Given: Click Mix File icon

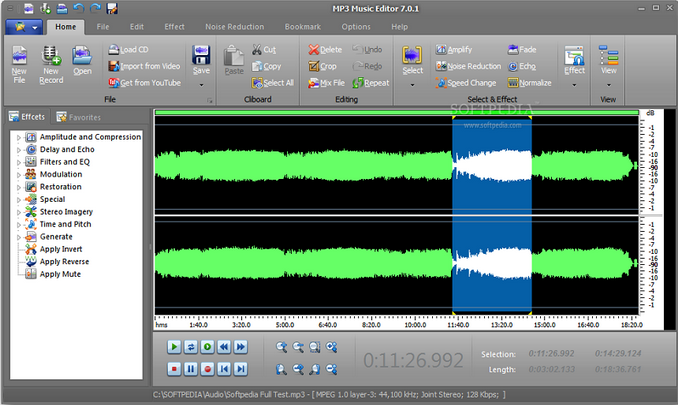Looking at the screenshot, I should 314,83.
